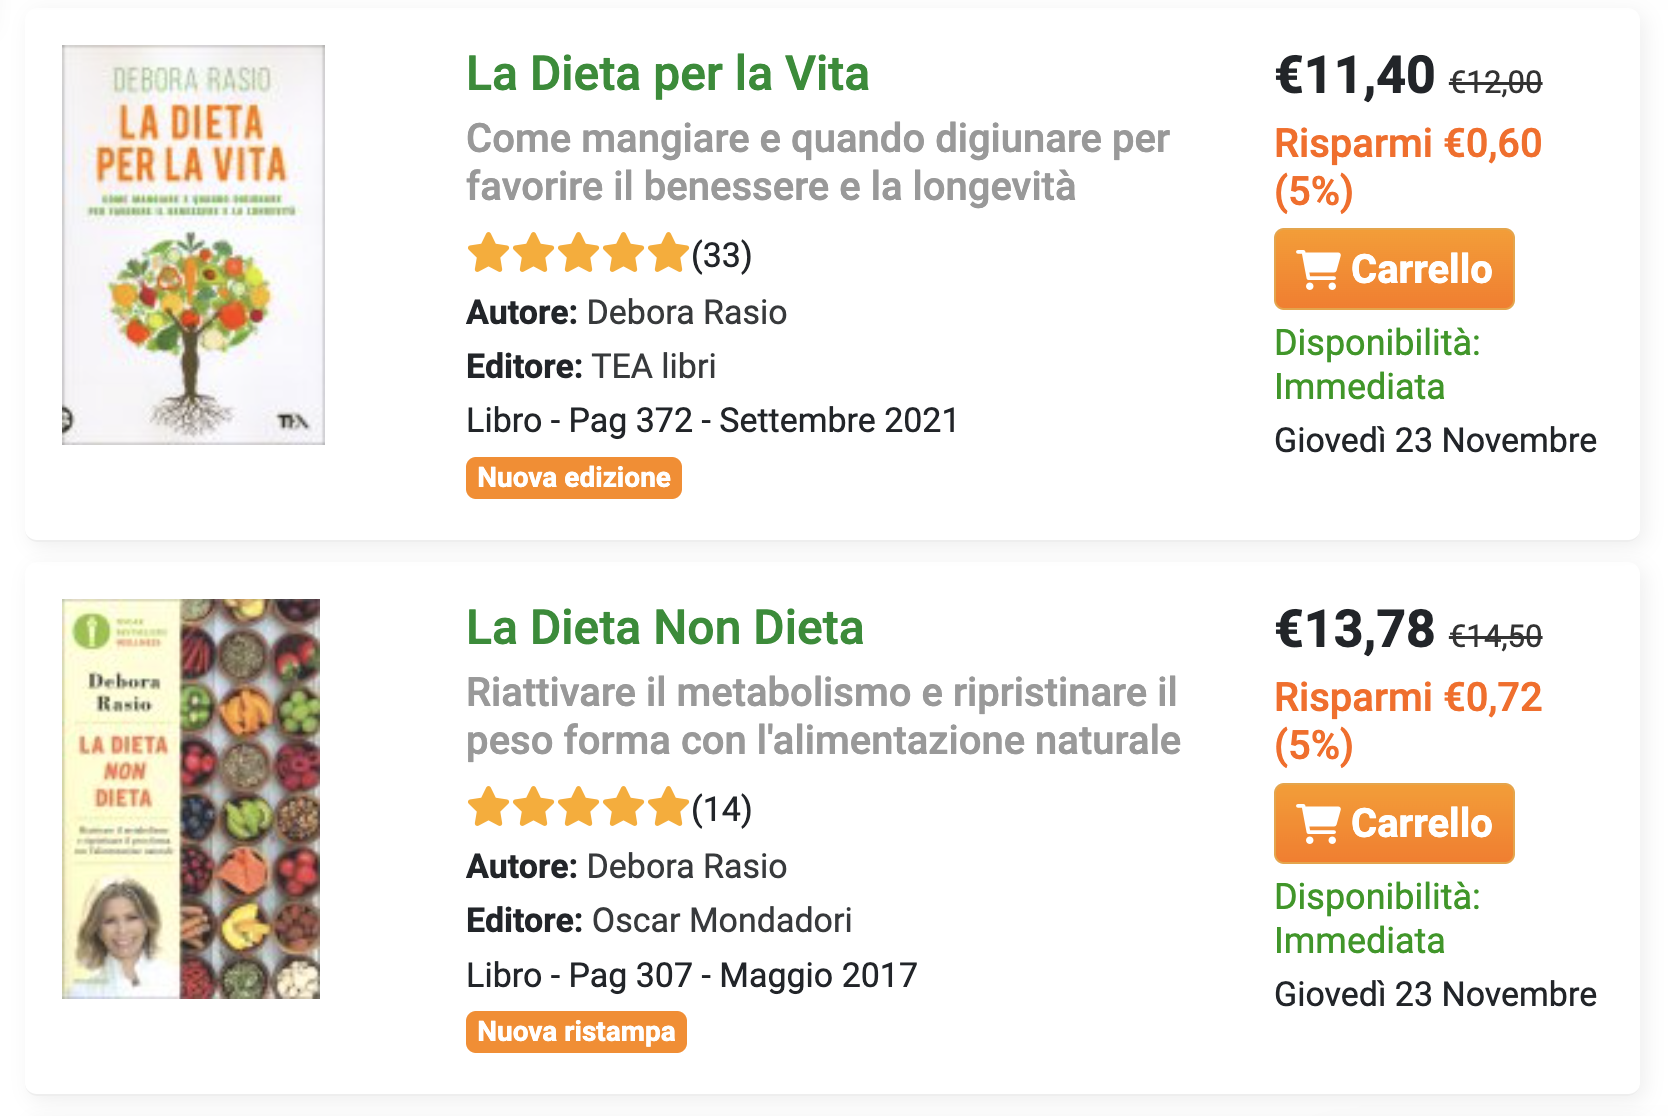The image size is (1668, 1116).
Task: Add La Dieta Non Dieta to Carrello
Action: coord(1393,823)
